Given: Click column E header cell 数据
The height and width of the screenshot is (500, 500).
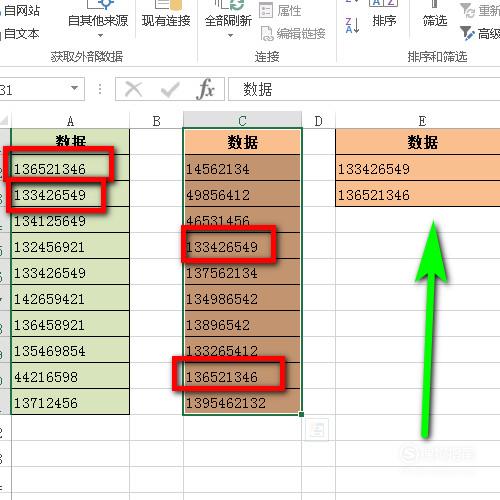Looking at the screenshot, I should pos(418,142).
